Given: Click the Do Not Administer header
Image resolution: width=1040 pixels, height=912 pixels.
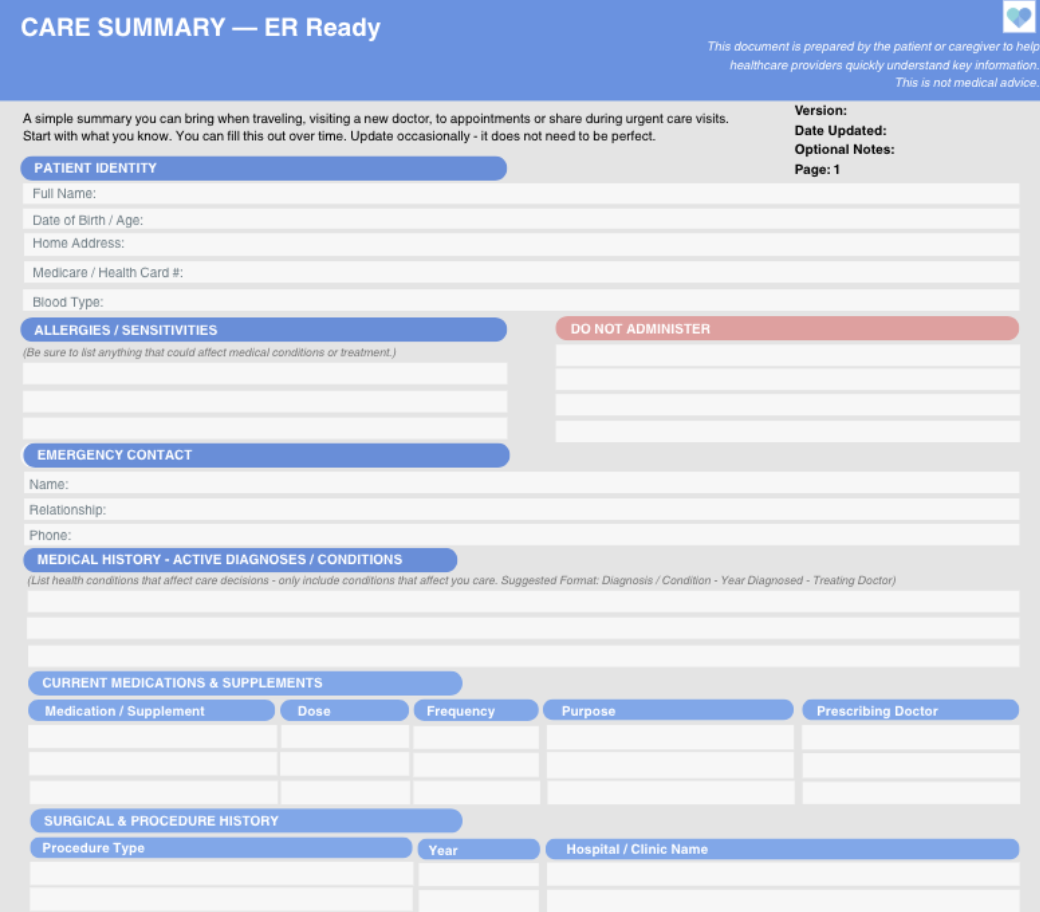Looking at the screenshot, I should 787,328.
